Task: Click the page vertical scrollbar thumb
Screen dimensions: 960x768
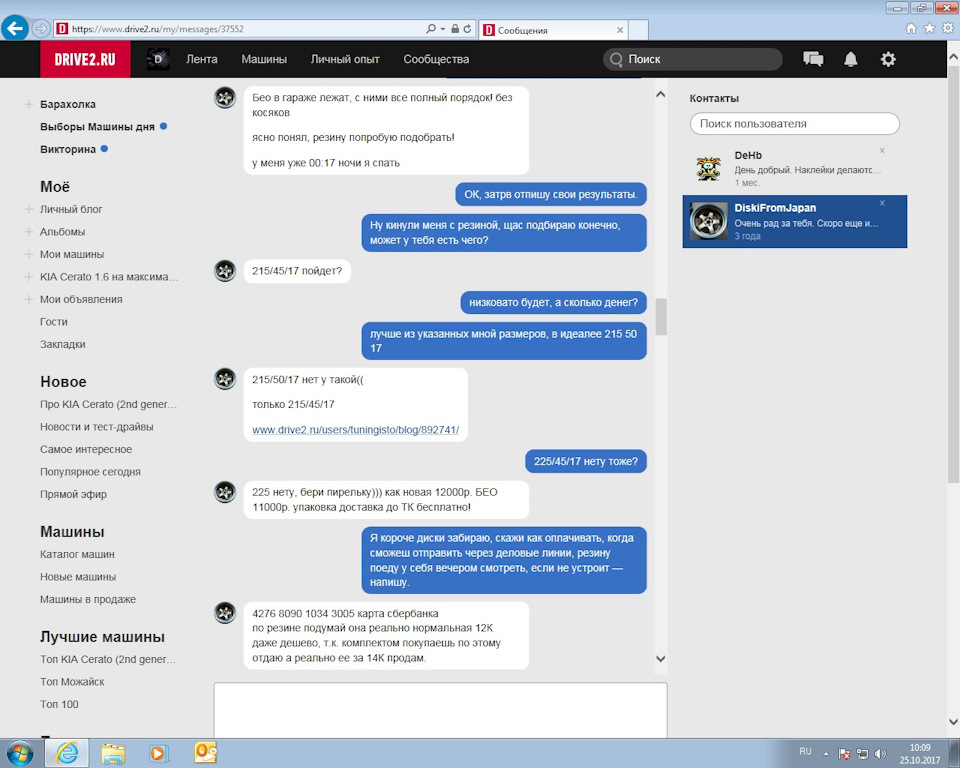Action: point(953,274)
